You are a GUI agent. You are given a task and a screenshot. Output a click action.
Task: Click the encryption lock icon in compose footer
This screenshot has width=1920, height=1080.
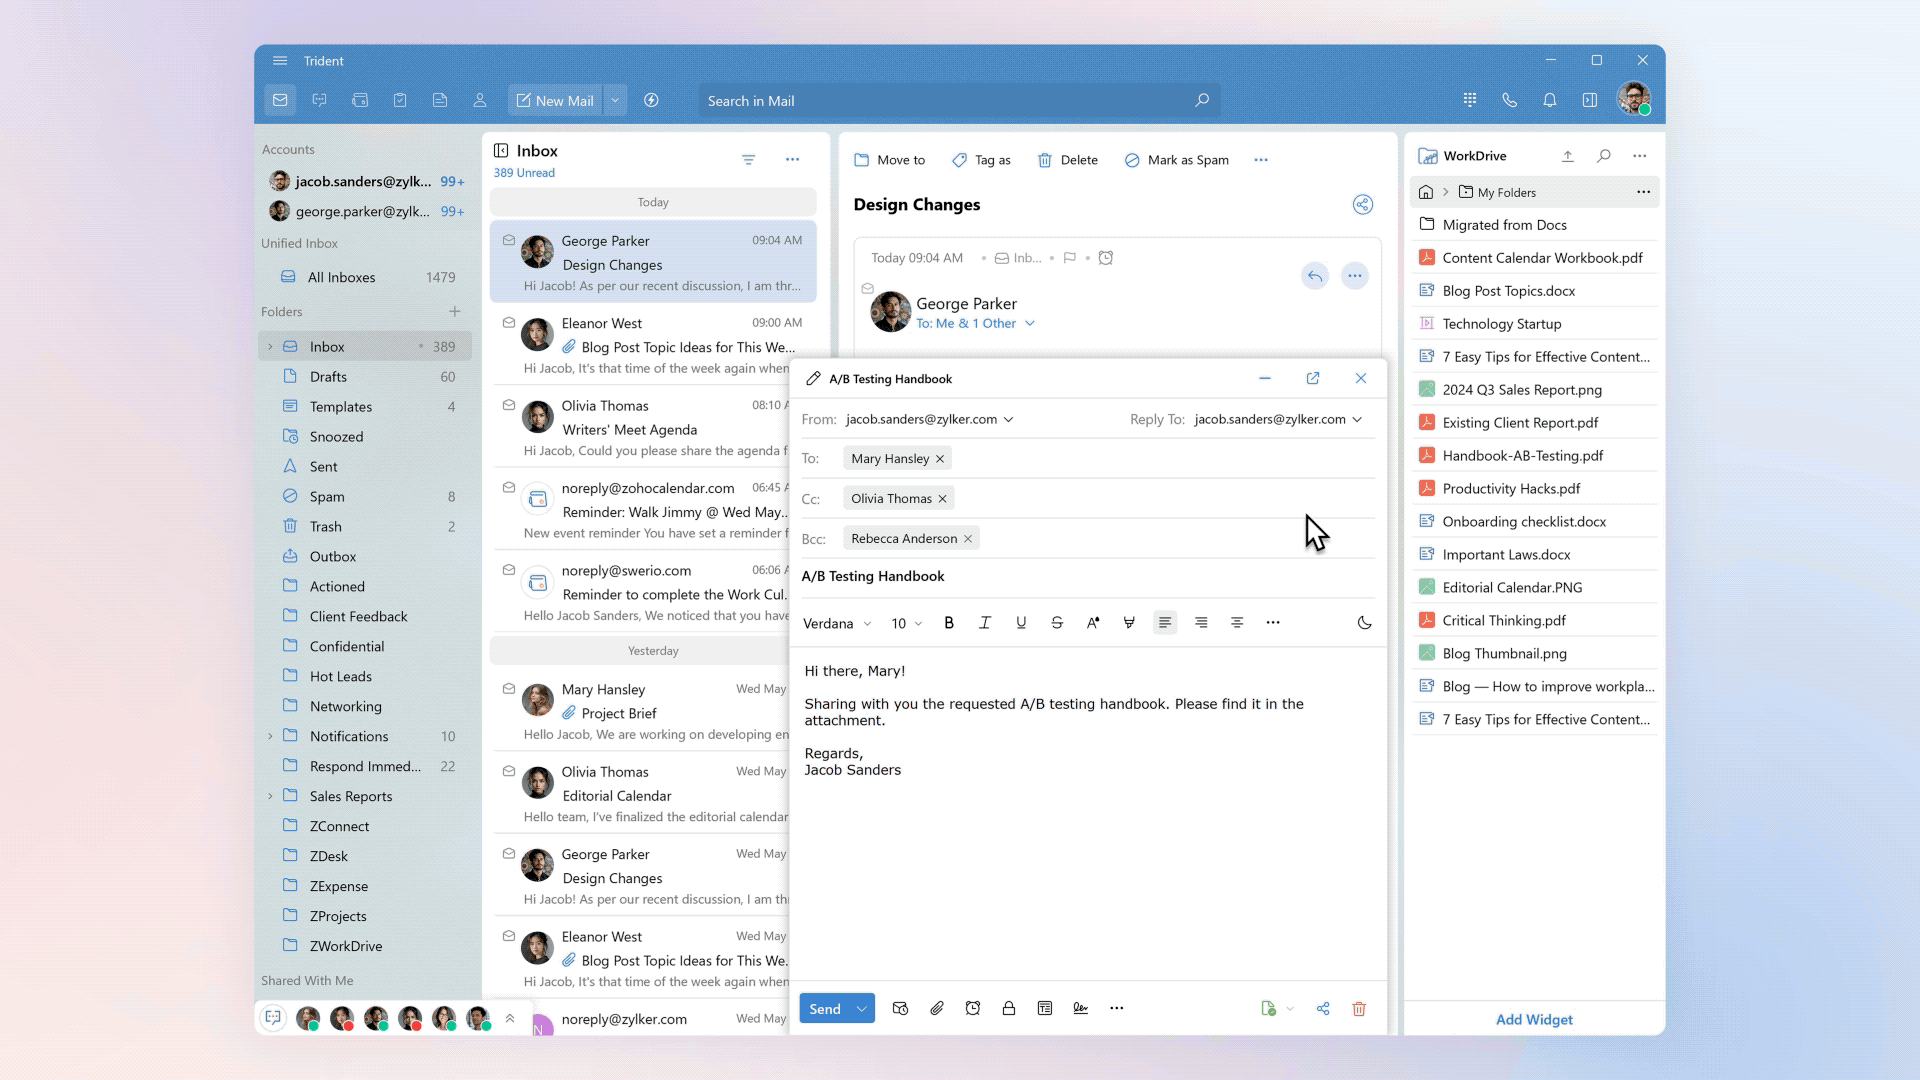click(1008, 1008)
